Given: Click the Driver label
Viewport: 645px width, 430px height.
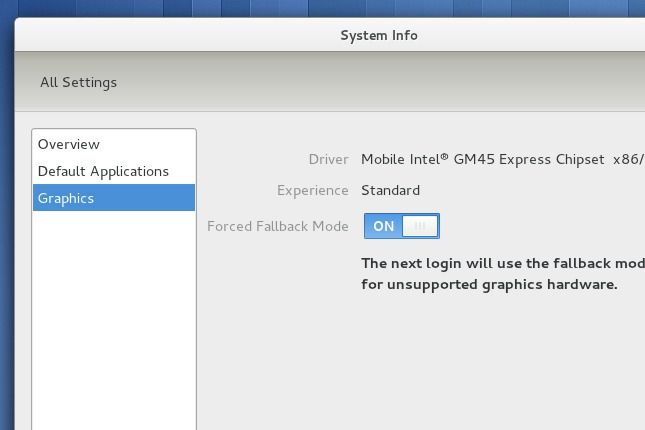Looking at the screenshot, I should 328,159.
